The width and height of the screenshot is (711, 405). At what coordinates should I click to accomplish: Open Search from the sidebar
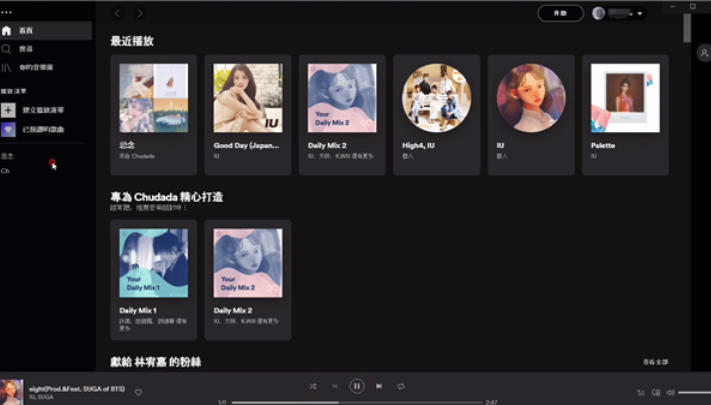[25, 48]
